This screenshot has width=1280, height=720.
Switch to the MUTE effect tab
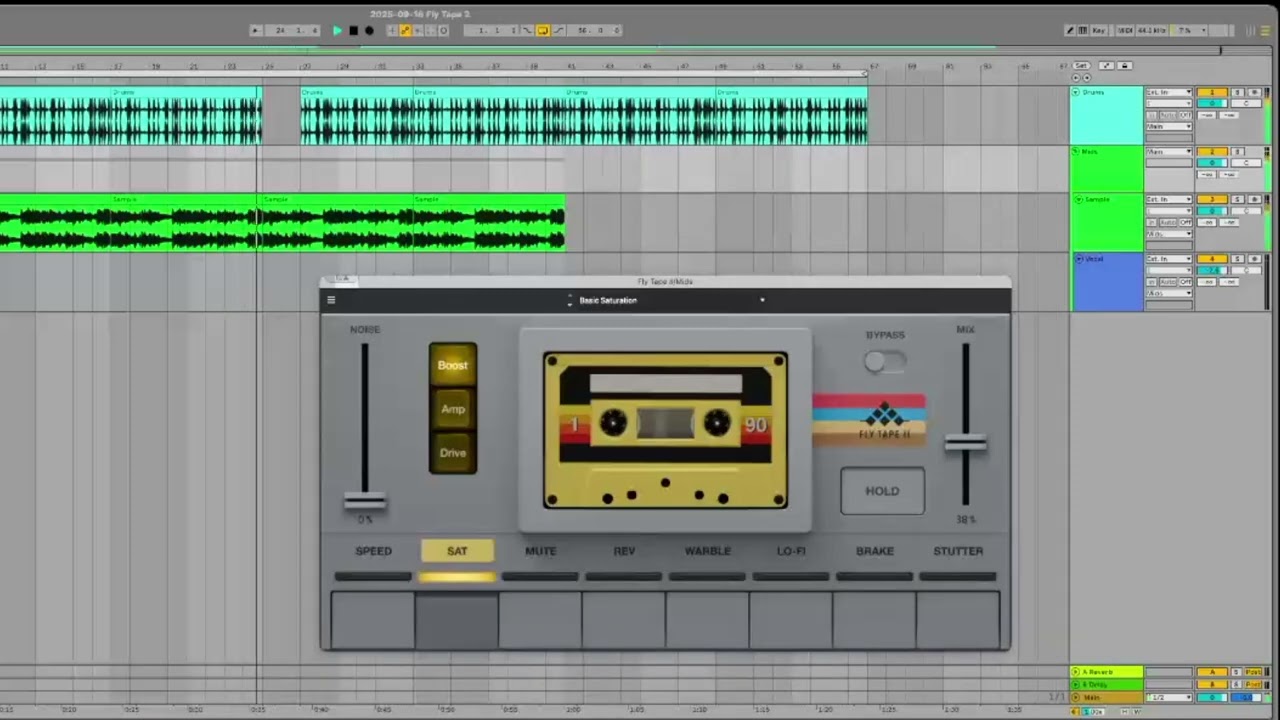coord(541,551)
